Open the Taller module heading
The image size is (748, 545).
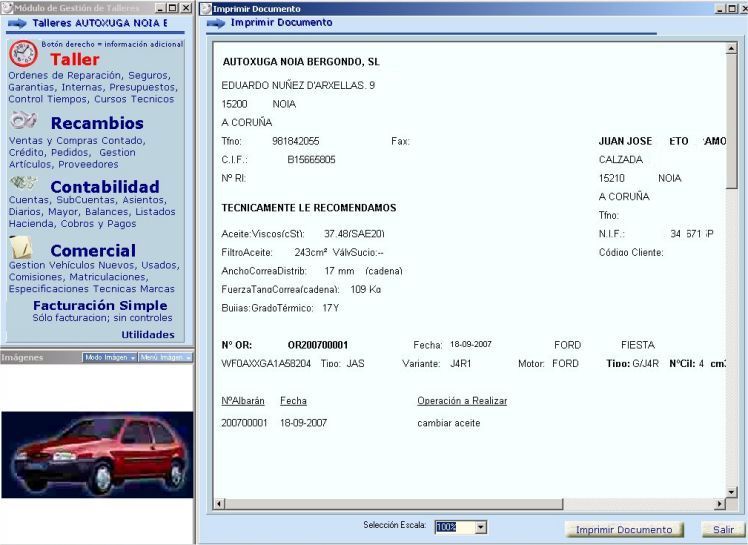pyautogui.click(x=75, y=60)
